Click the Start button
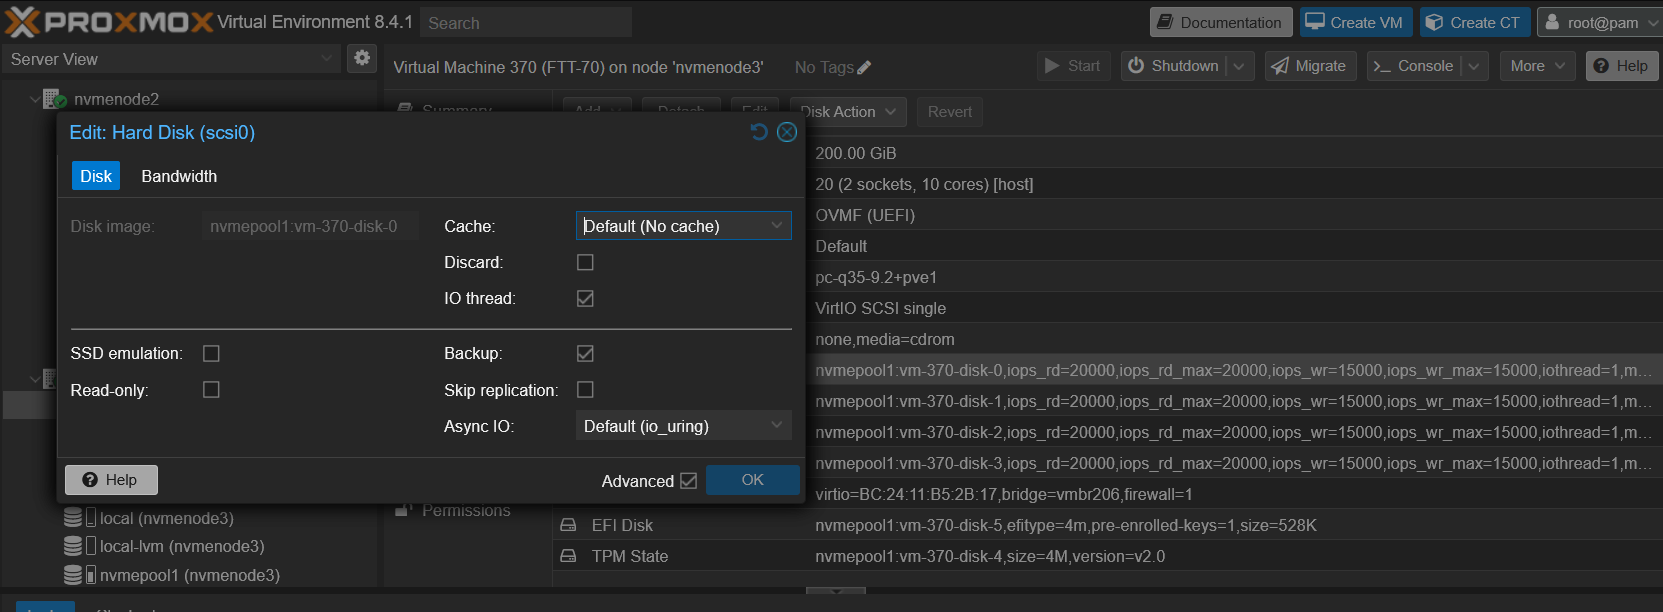1663x612 pixels. tap(1073, 66)
